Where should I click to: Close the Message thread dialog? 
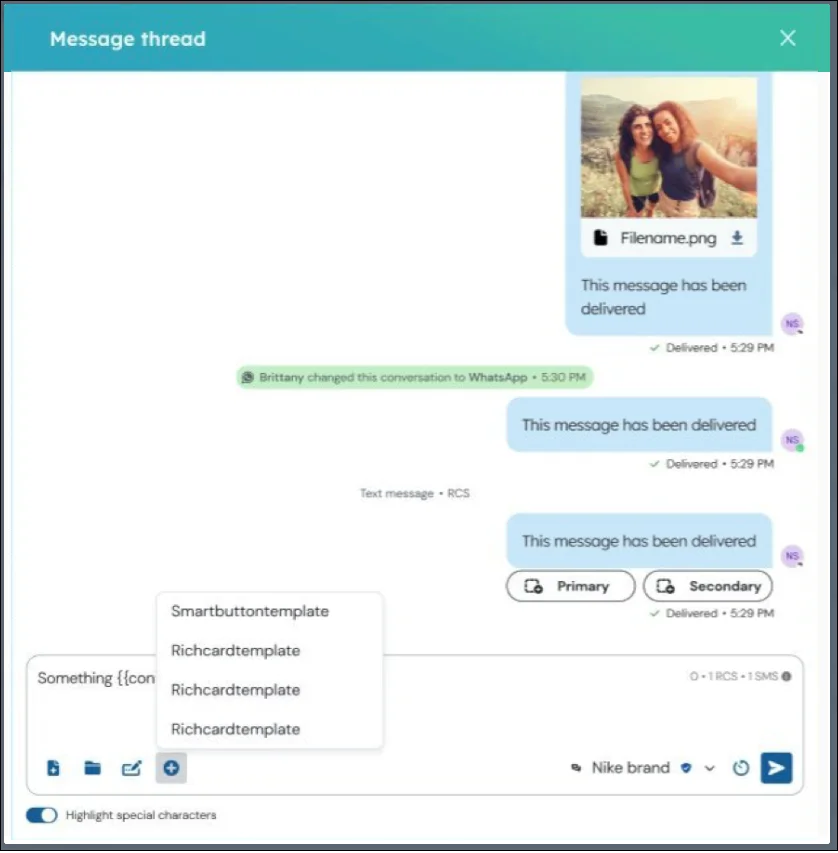click(x=788, y=38)
